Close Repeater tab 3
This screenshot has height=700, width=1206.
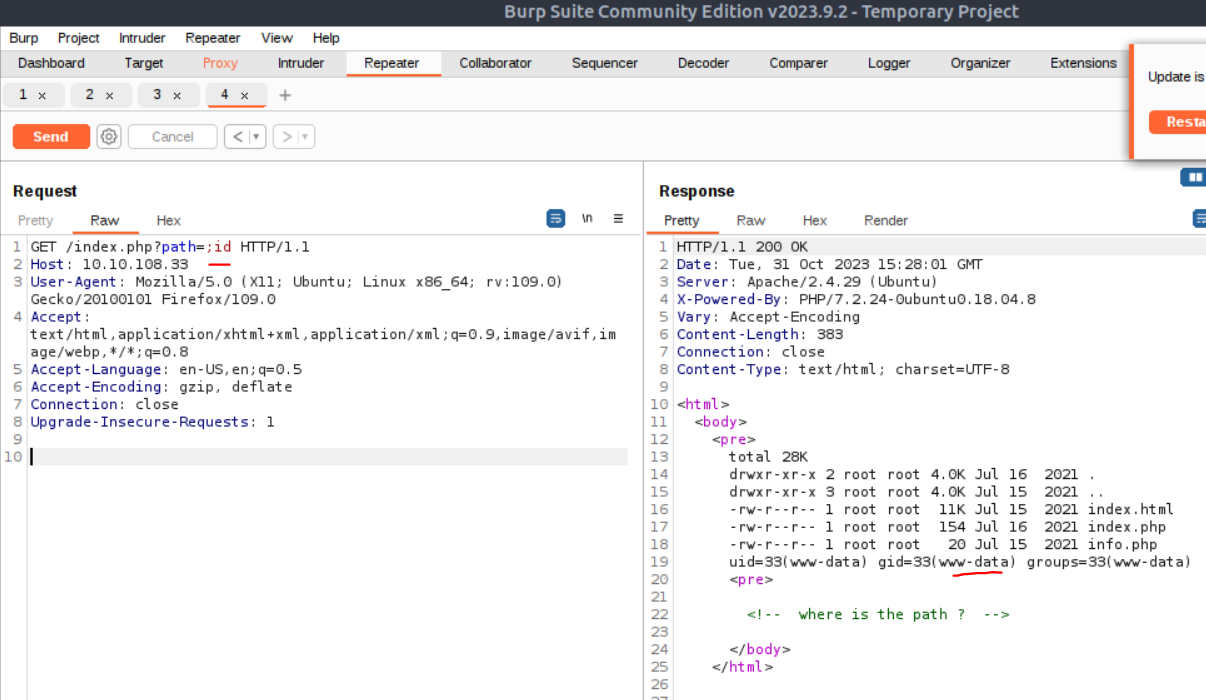coord(177,96)
